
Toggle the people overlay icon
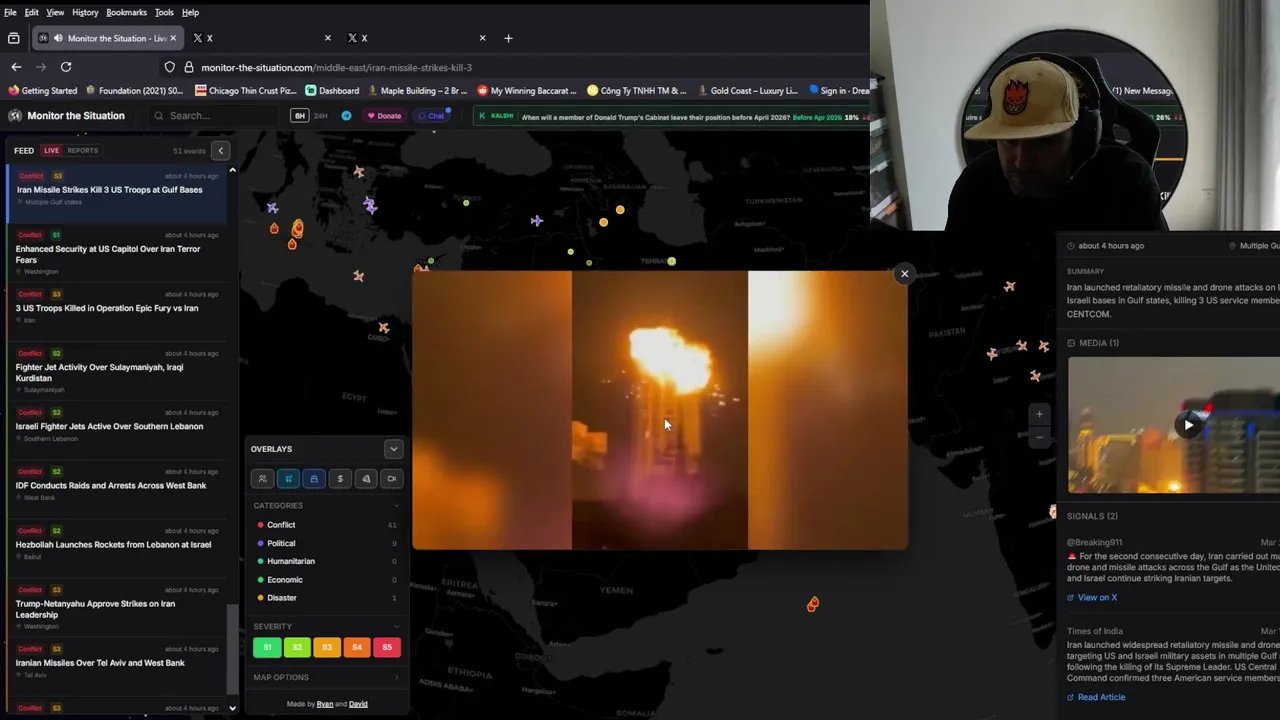tap(262, 479)
